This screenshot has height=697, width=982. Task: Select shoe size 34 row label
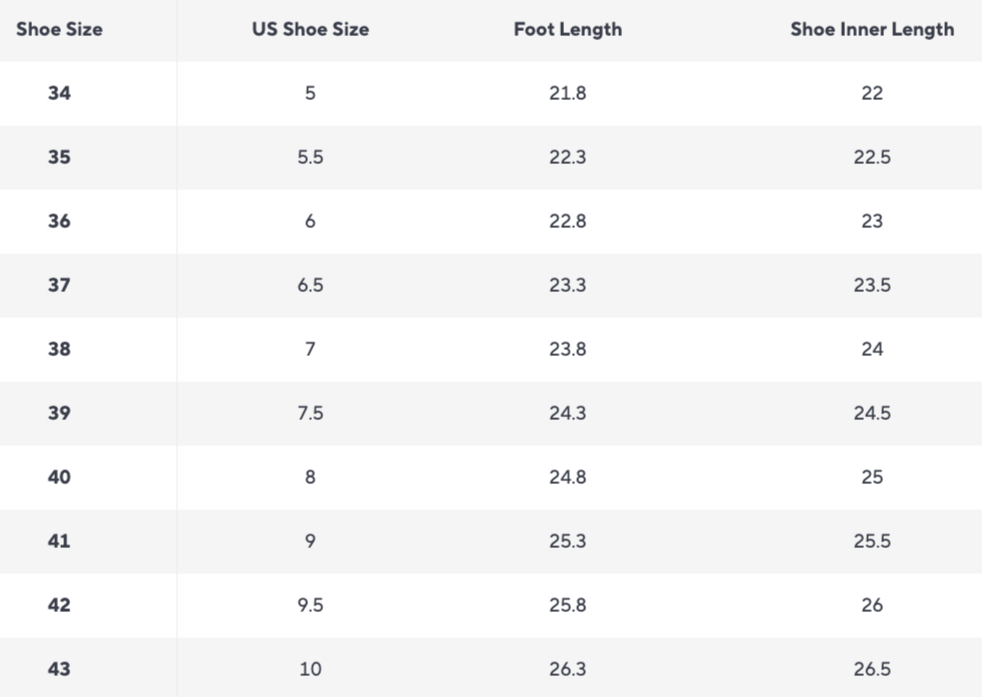(x=59, y=93)
